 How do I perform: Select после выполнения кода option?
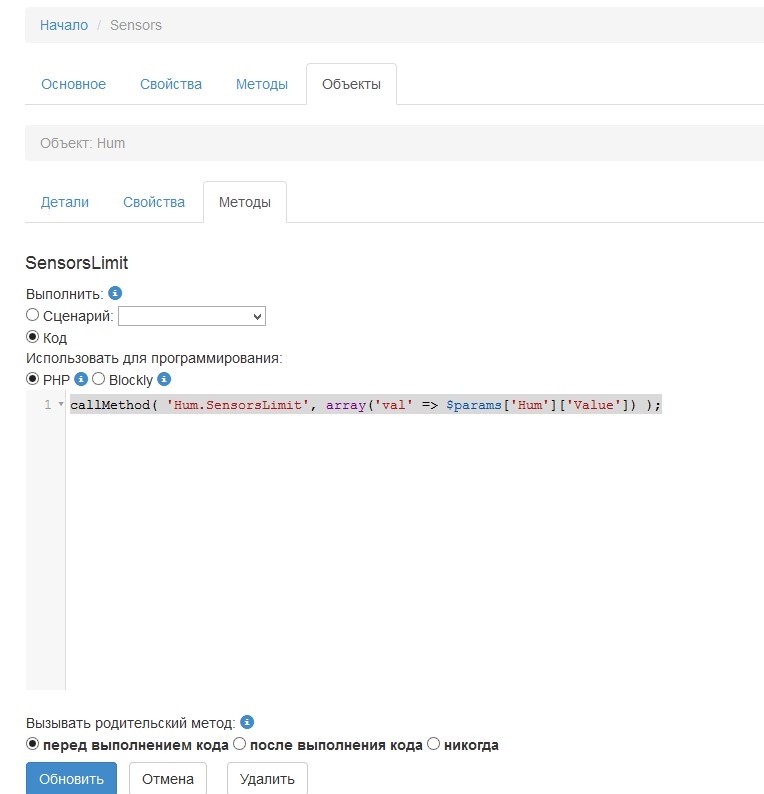[x=239, y=744]
